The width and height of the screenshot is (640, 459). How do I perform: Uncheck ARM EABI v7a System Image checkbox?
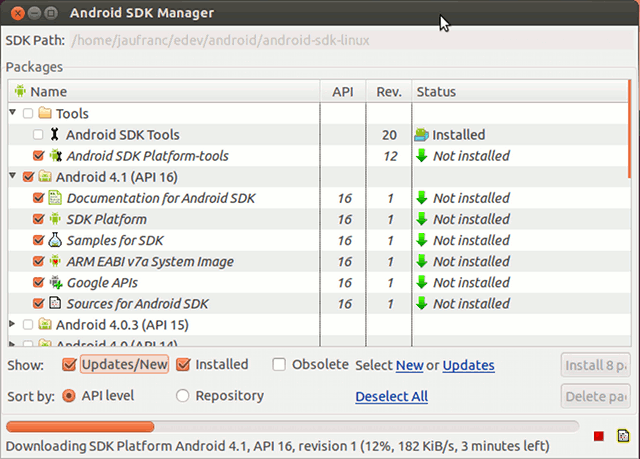coord(38,261)
